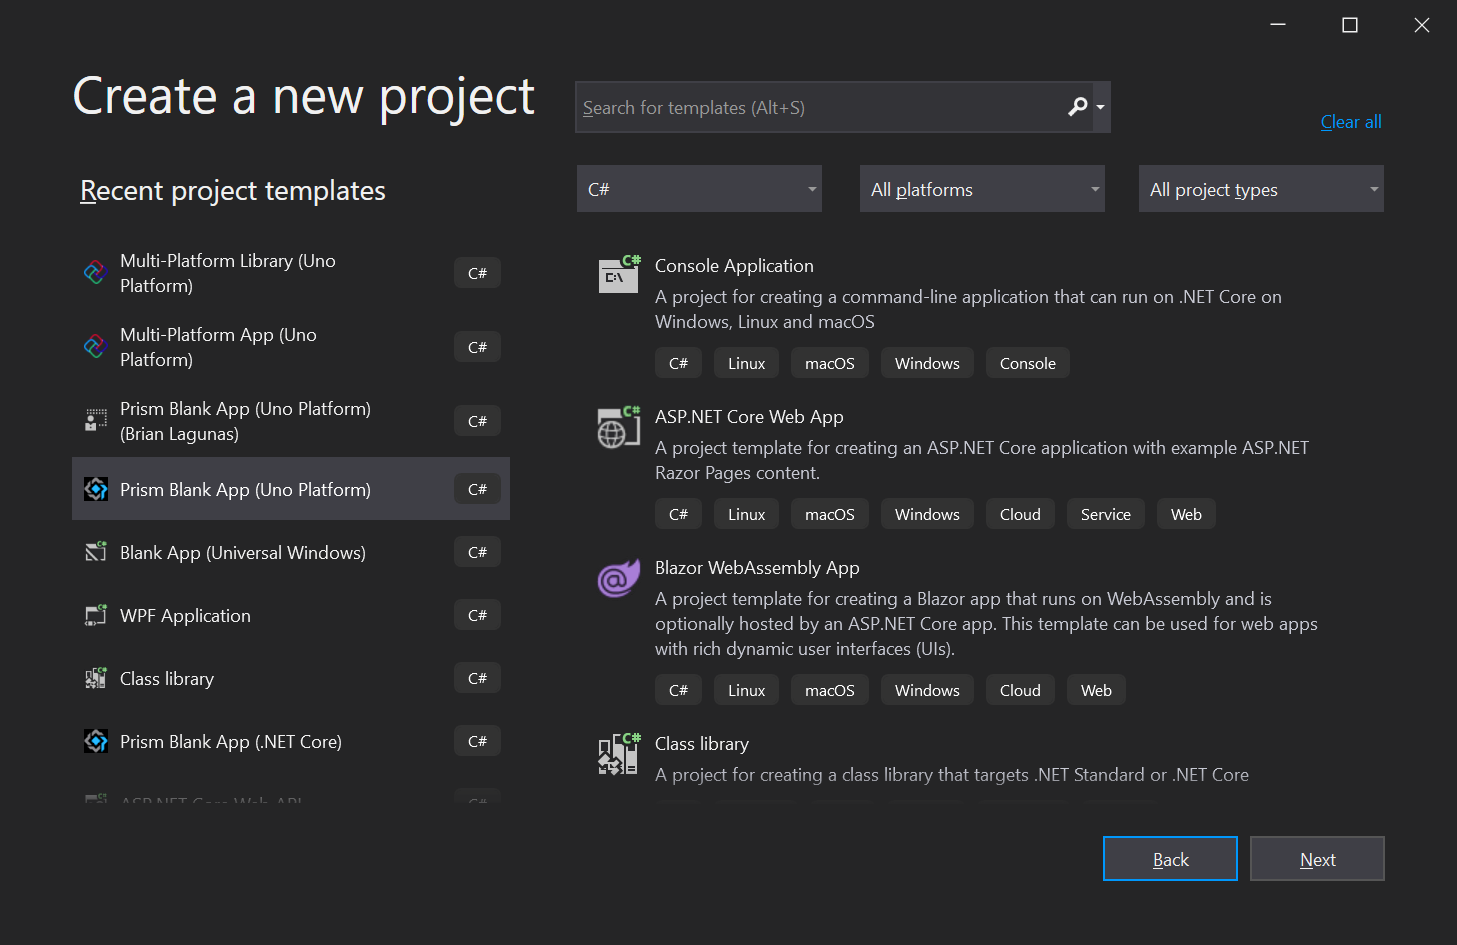Maximize the dialog window
This screenshot has width=1457, height=945.
point(1350,25)
